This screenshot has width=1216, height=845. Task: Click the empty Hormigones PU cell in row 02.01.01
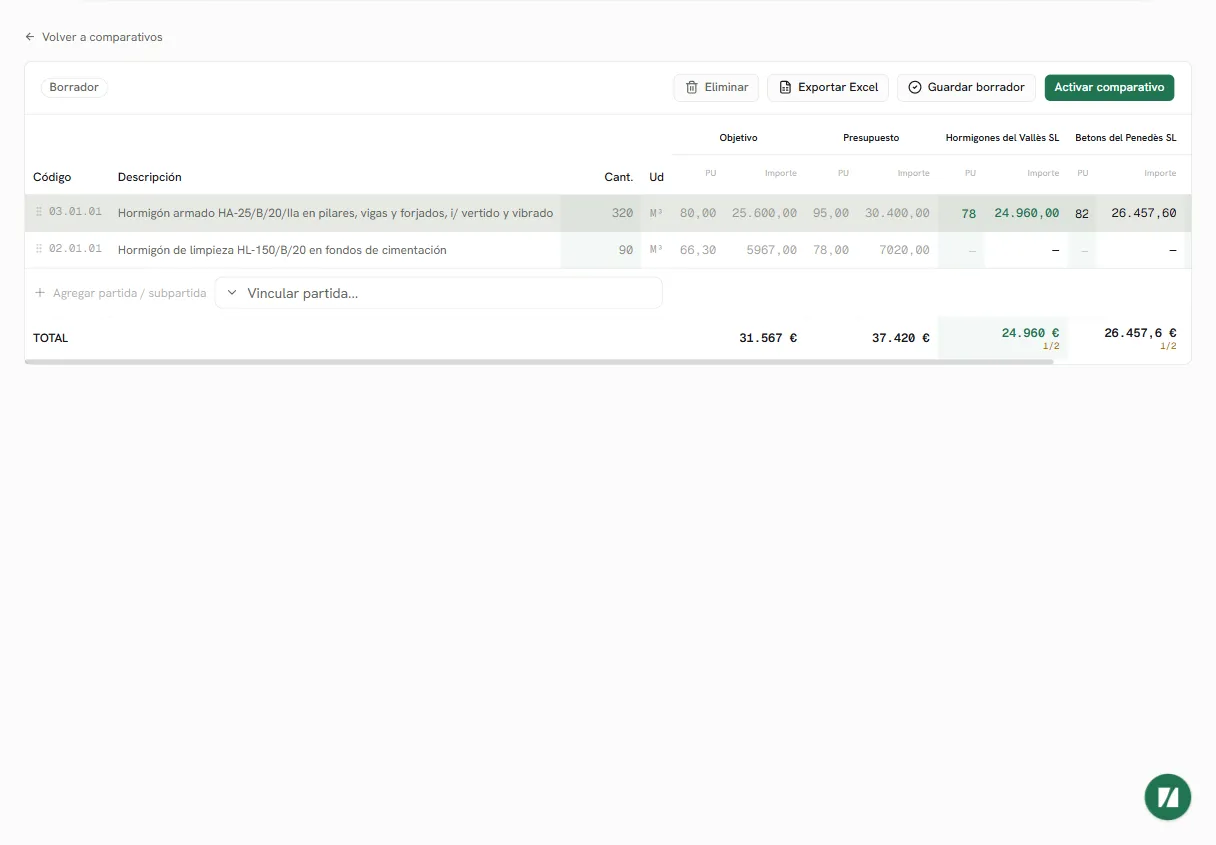click(961, 250)
